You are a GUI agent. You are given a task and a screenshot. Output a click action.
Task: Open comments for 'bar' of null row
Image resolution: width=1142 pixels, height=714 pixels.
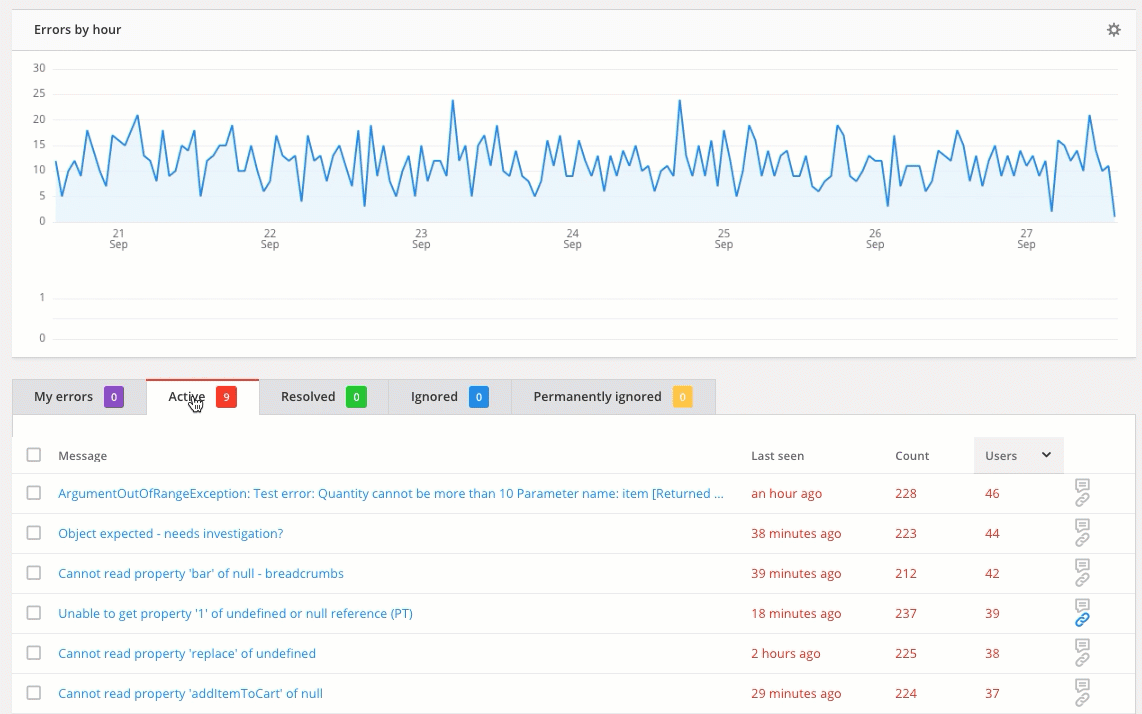pos(1082,565)
